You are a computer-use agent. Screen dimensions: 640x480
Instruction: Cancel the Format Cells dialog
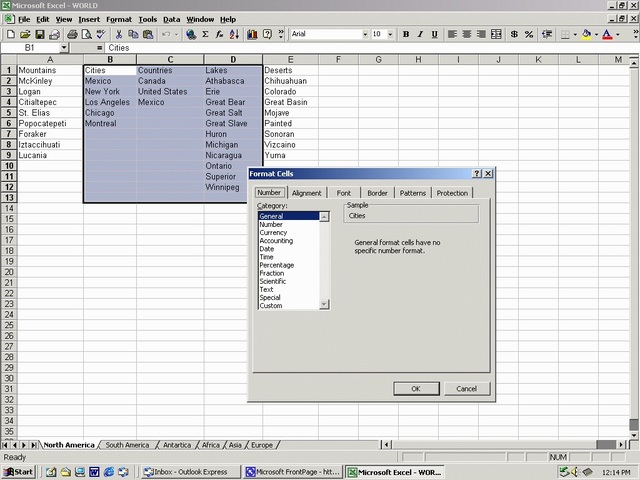(x=467, y=389)
